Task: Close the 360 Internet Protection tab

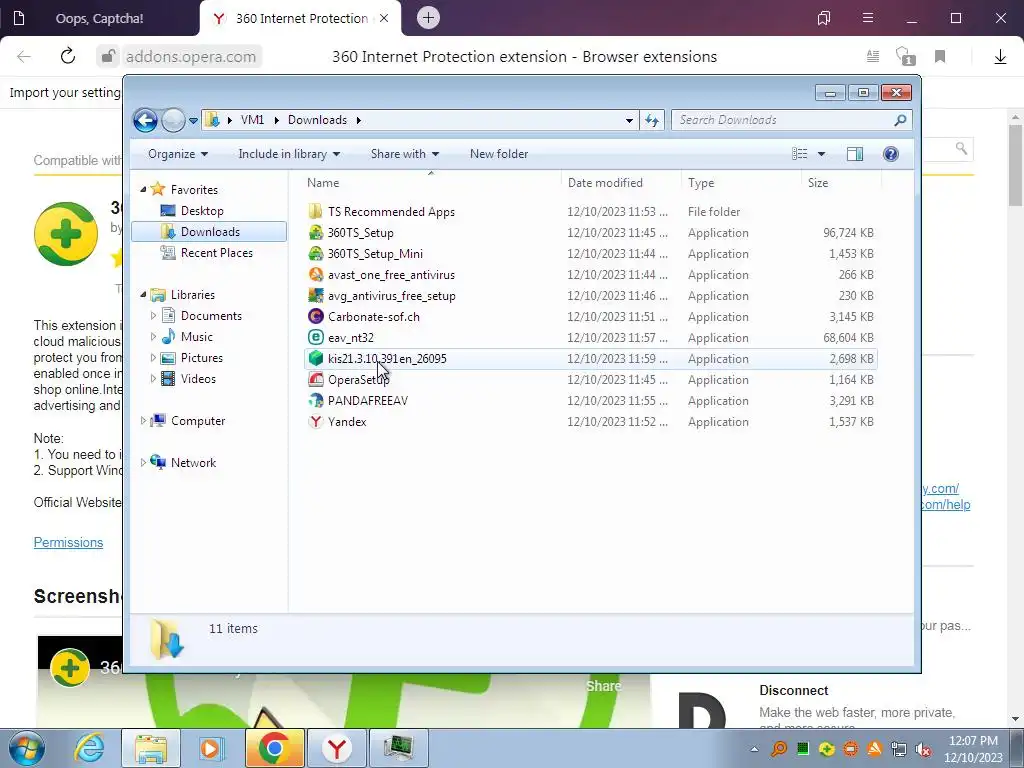Action: point(384,18)
